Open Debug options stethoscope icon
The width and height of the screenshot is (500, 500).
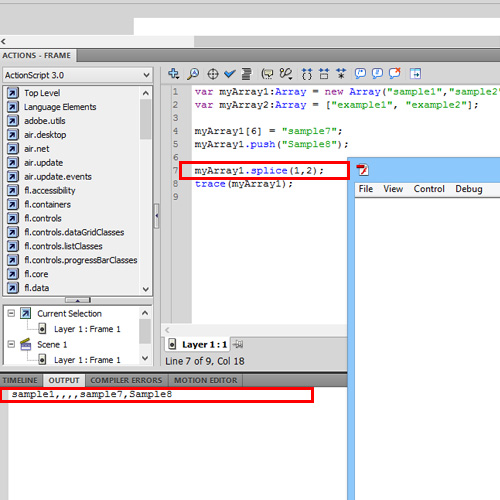286,74
